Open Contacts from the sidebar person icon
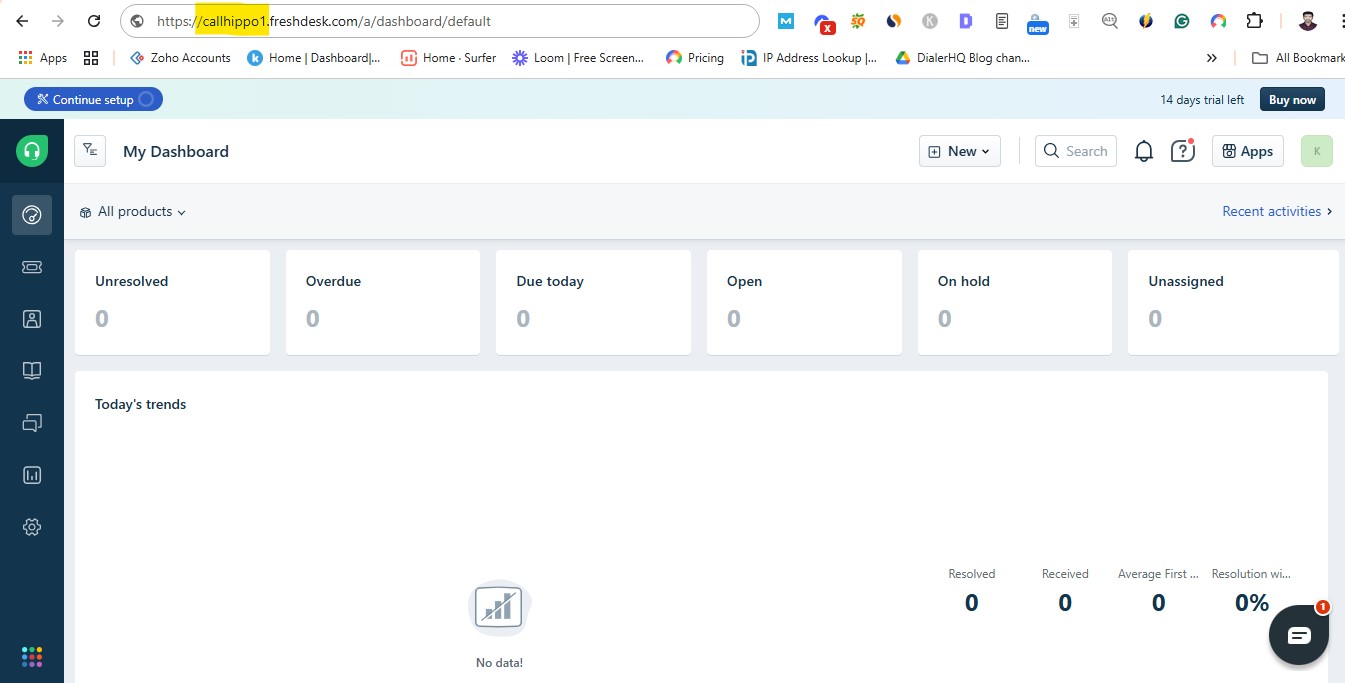1345x683 pixels. pos(32,319)
